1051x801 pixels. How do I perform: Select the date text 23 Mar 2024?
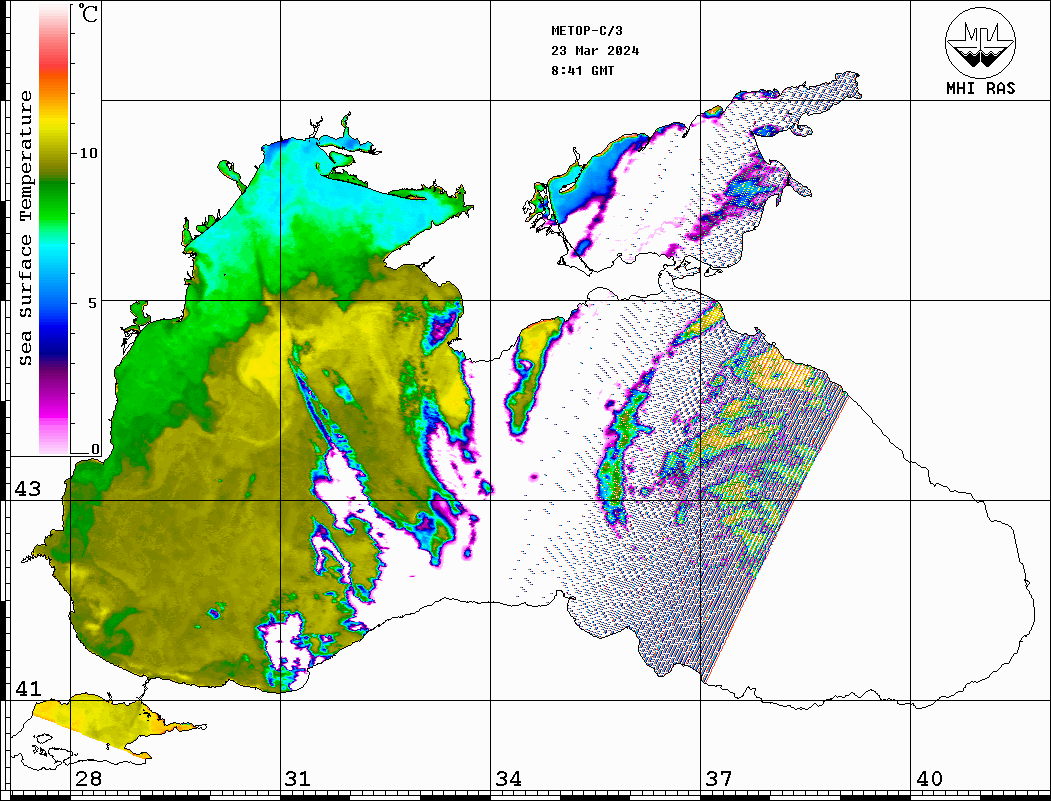point(595,51)
